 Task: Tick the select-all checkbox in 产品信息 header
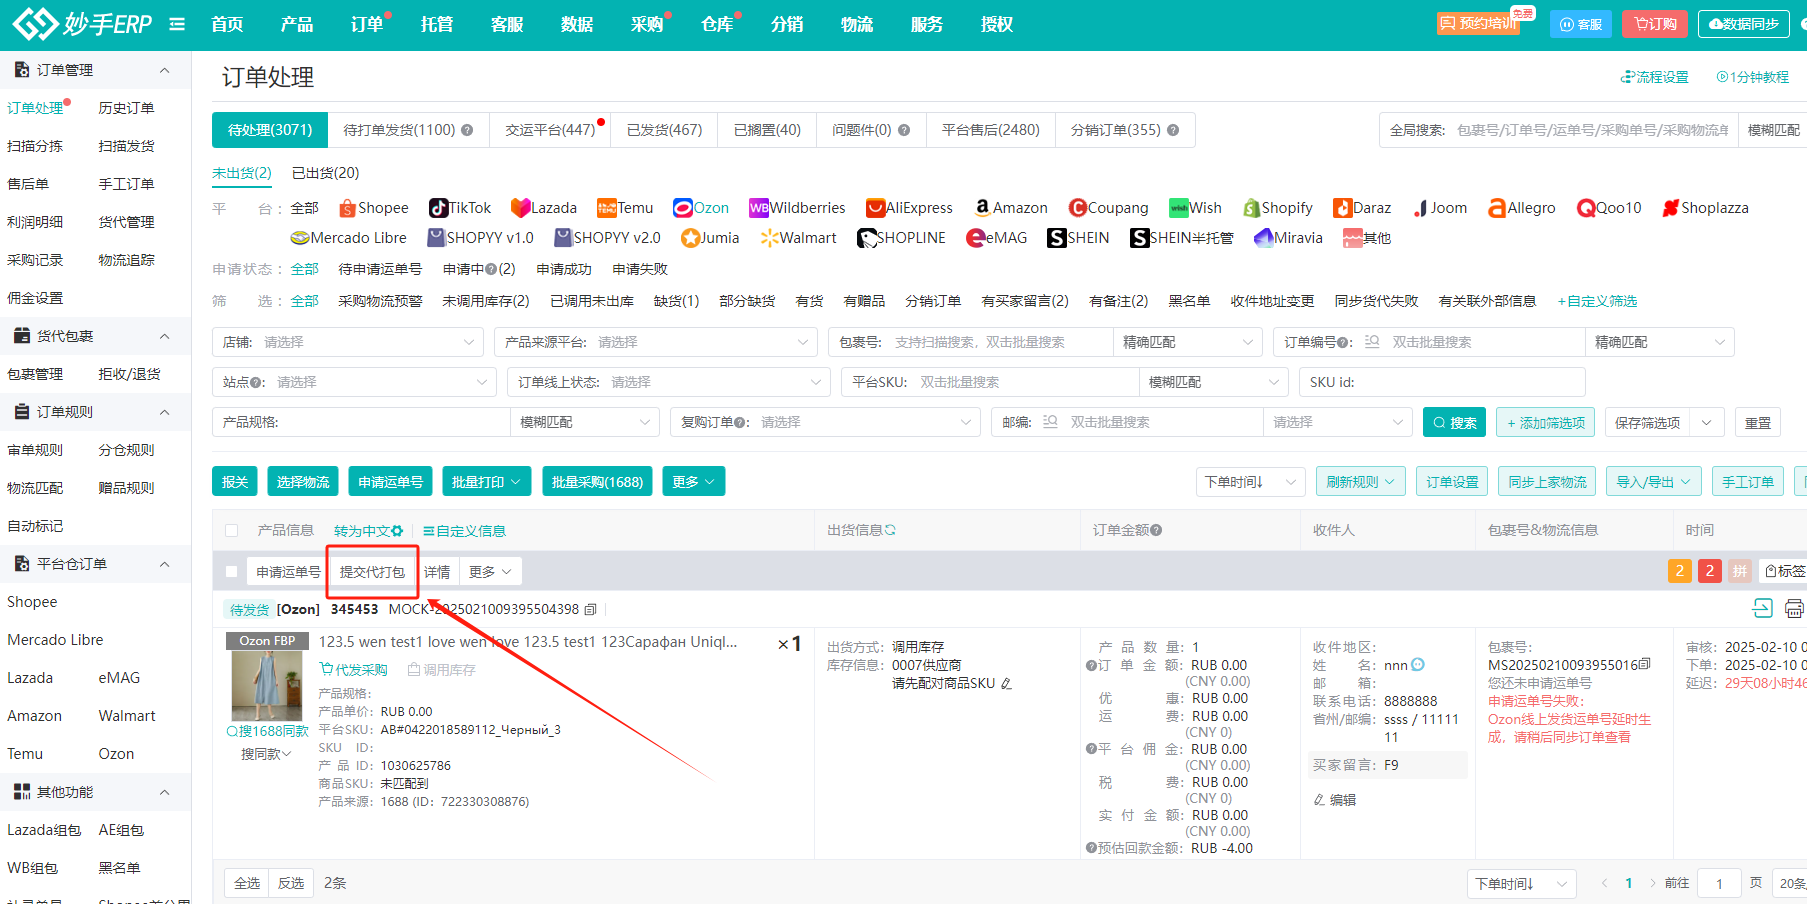tap(232, 531)
